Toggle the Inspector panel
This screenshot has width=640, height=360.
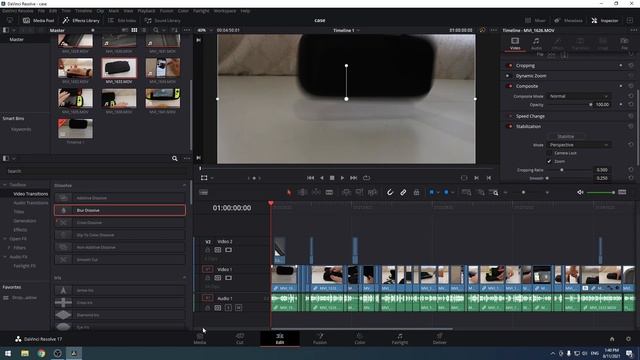click(x=605, y=20)
